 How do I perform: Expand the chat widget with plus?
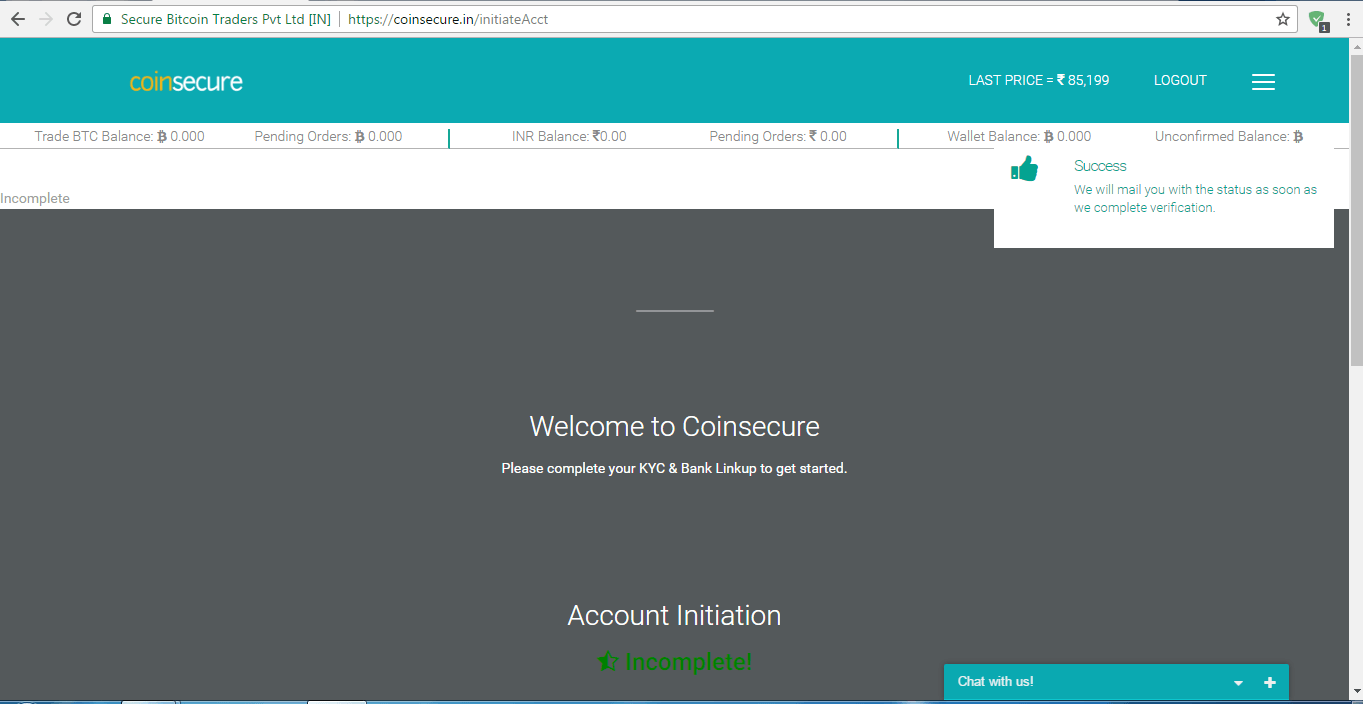(x=1270, y=683)
